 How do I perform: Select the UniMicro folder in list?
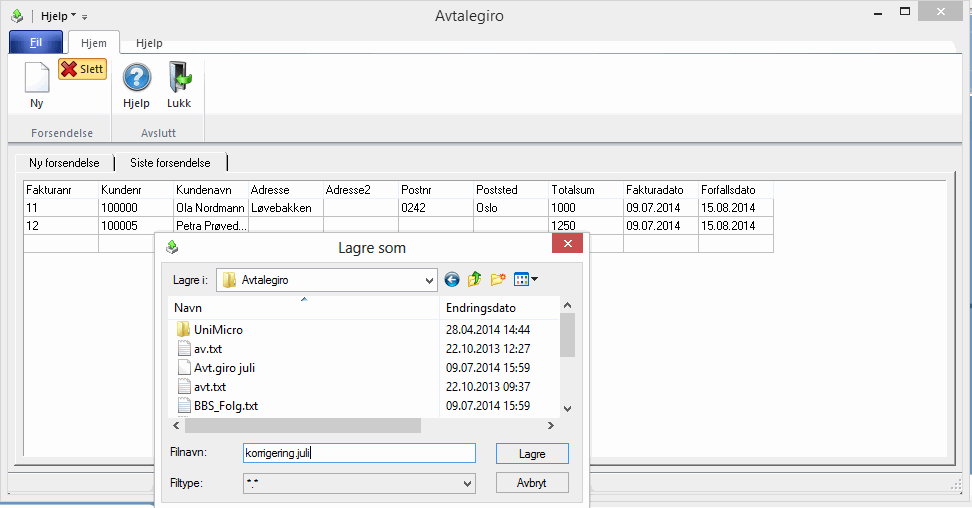217,330
